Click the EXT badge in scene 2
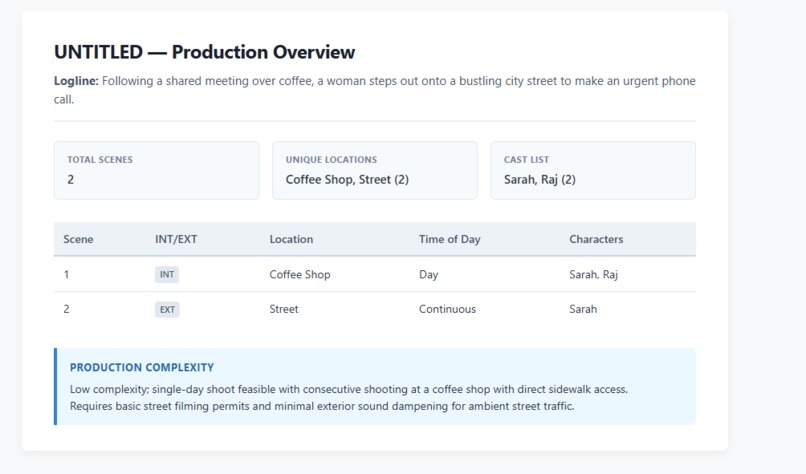This screenshot has height=474, width=806. point(167,309)
